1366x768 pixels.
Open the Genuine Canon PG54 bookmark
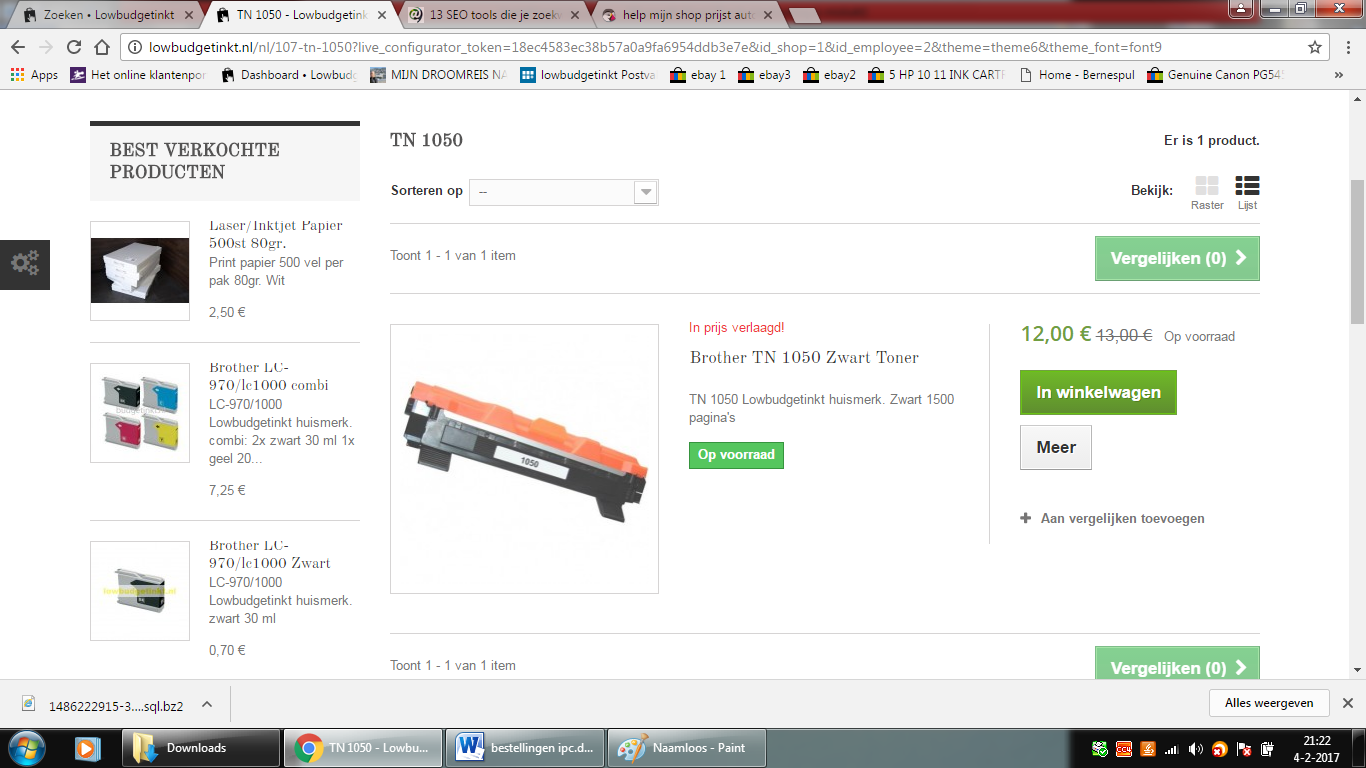click(1215, 75)
